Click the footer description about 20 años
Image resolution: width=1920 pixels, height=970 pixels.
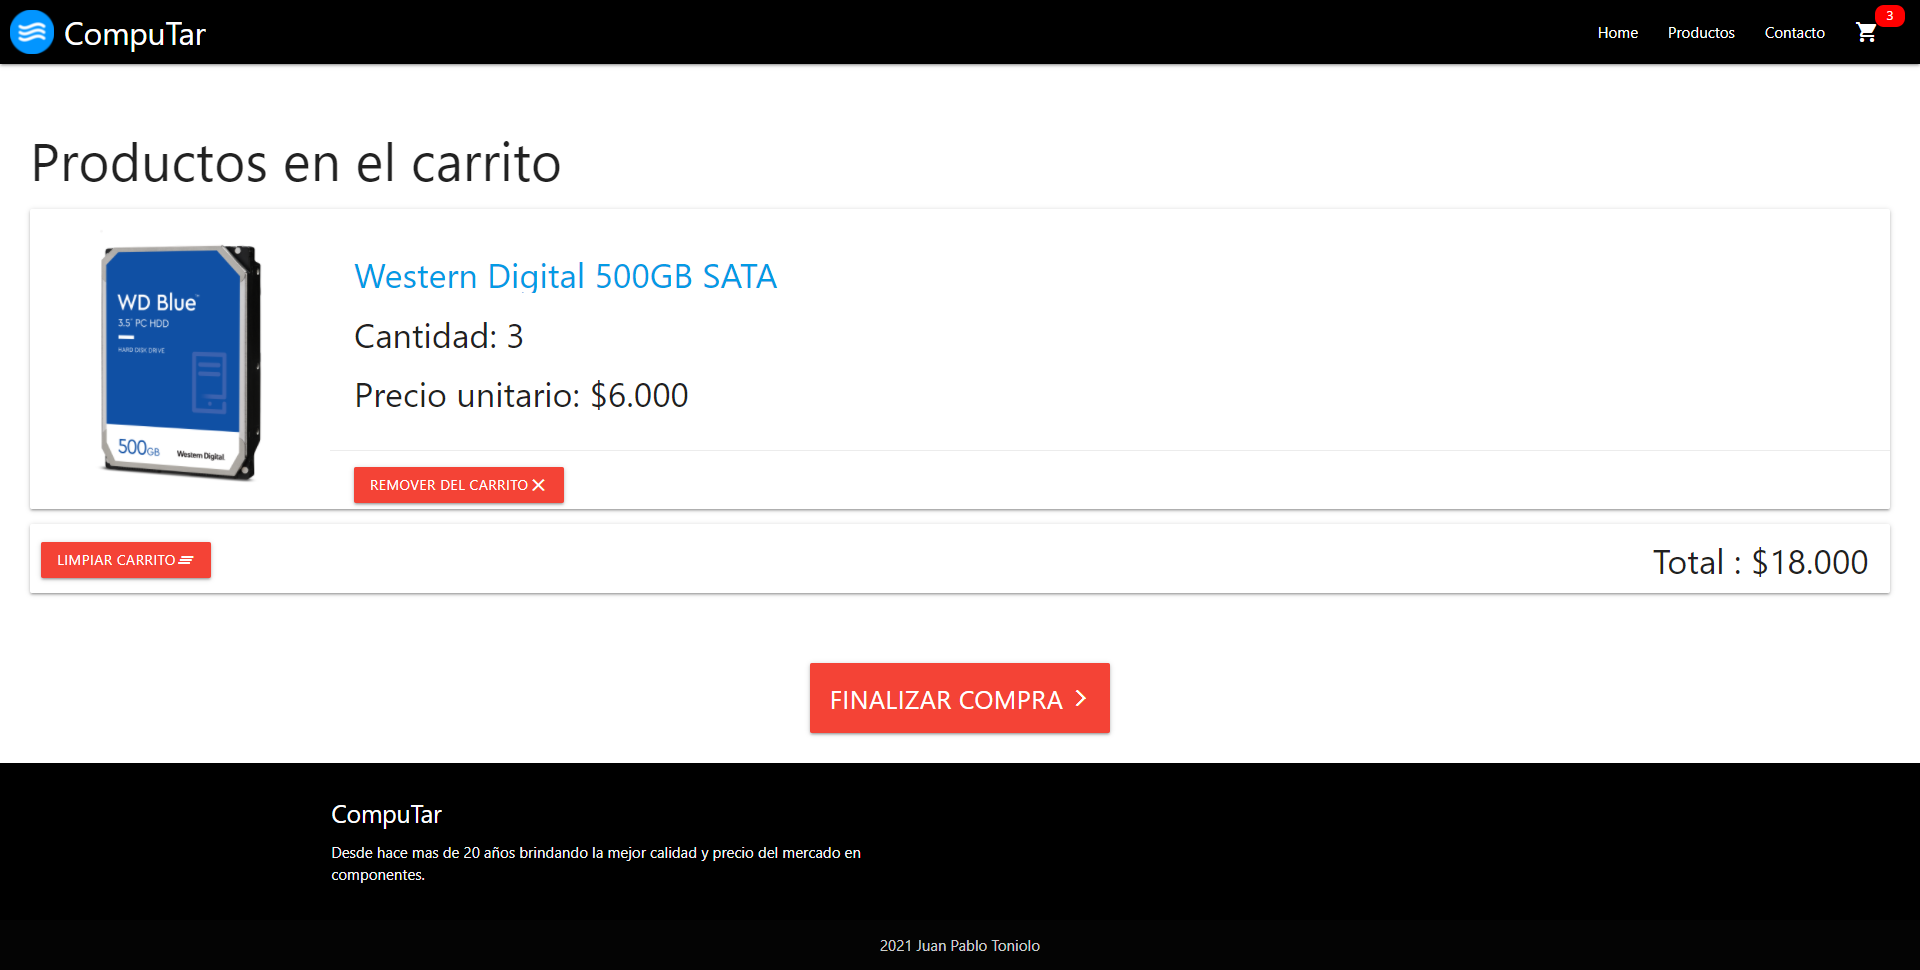(x=596, y=864)
